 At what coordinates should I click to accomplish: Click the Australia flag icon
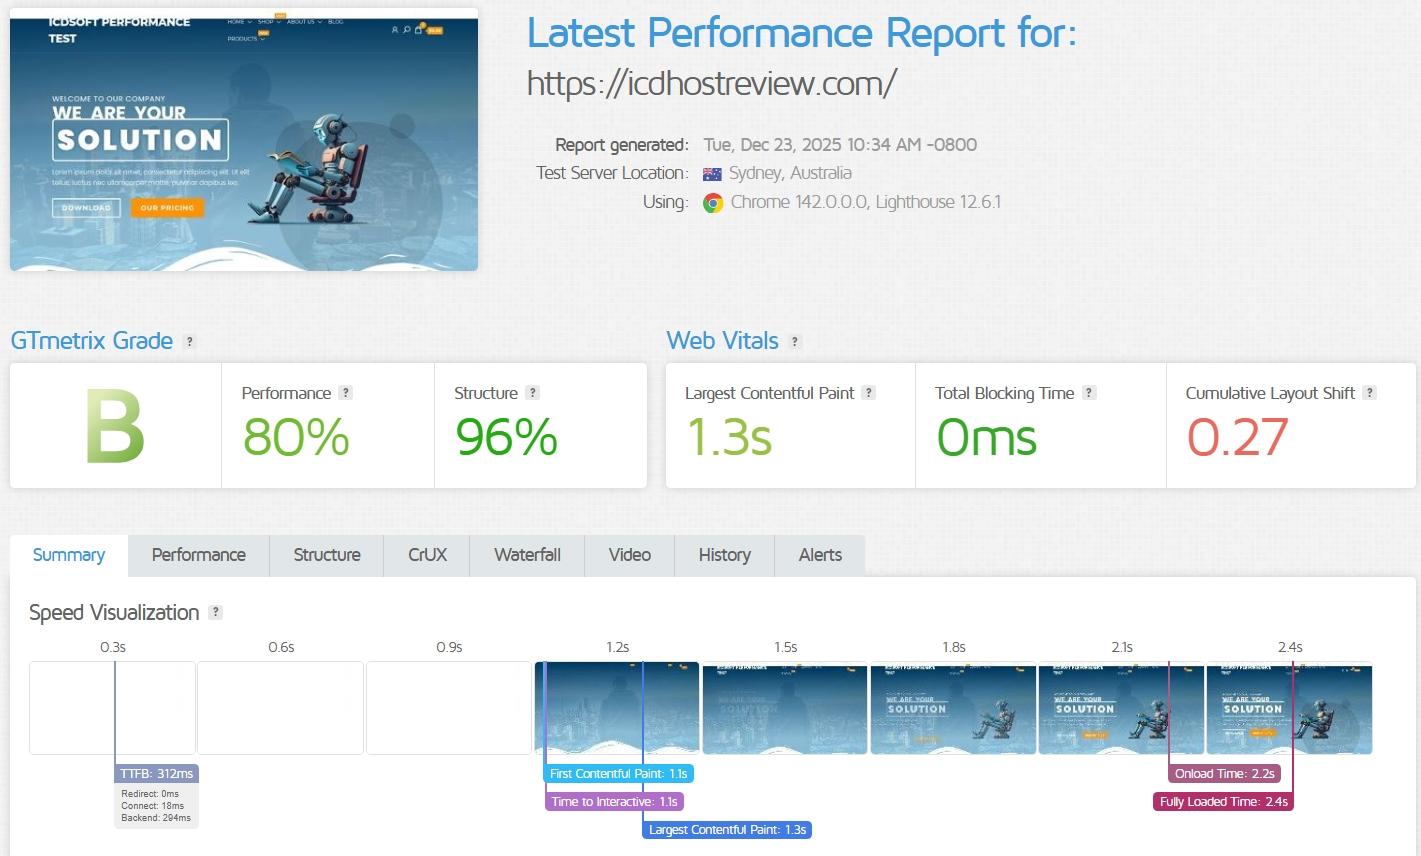(712, 173)
